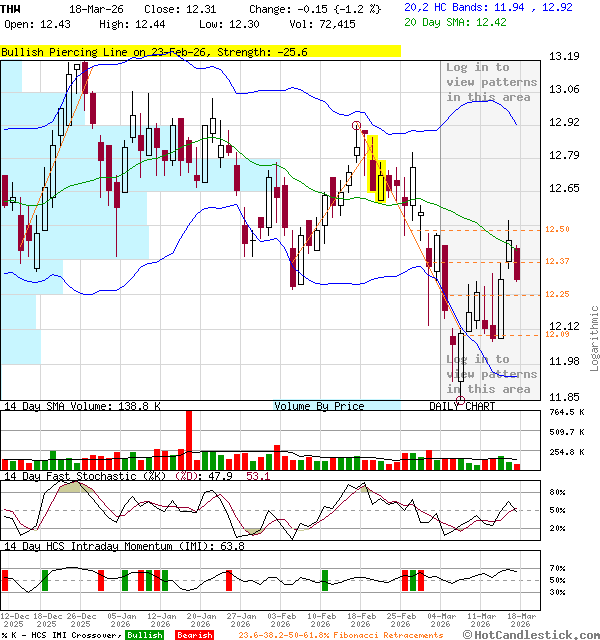
Task: Open the Bullish Piercing Line pattern label
Action: [200, 52]
